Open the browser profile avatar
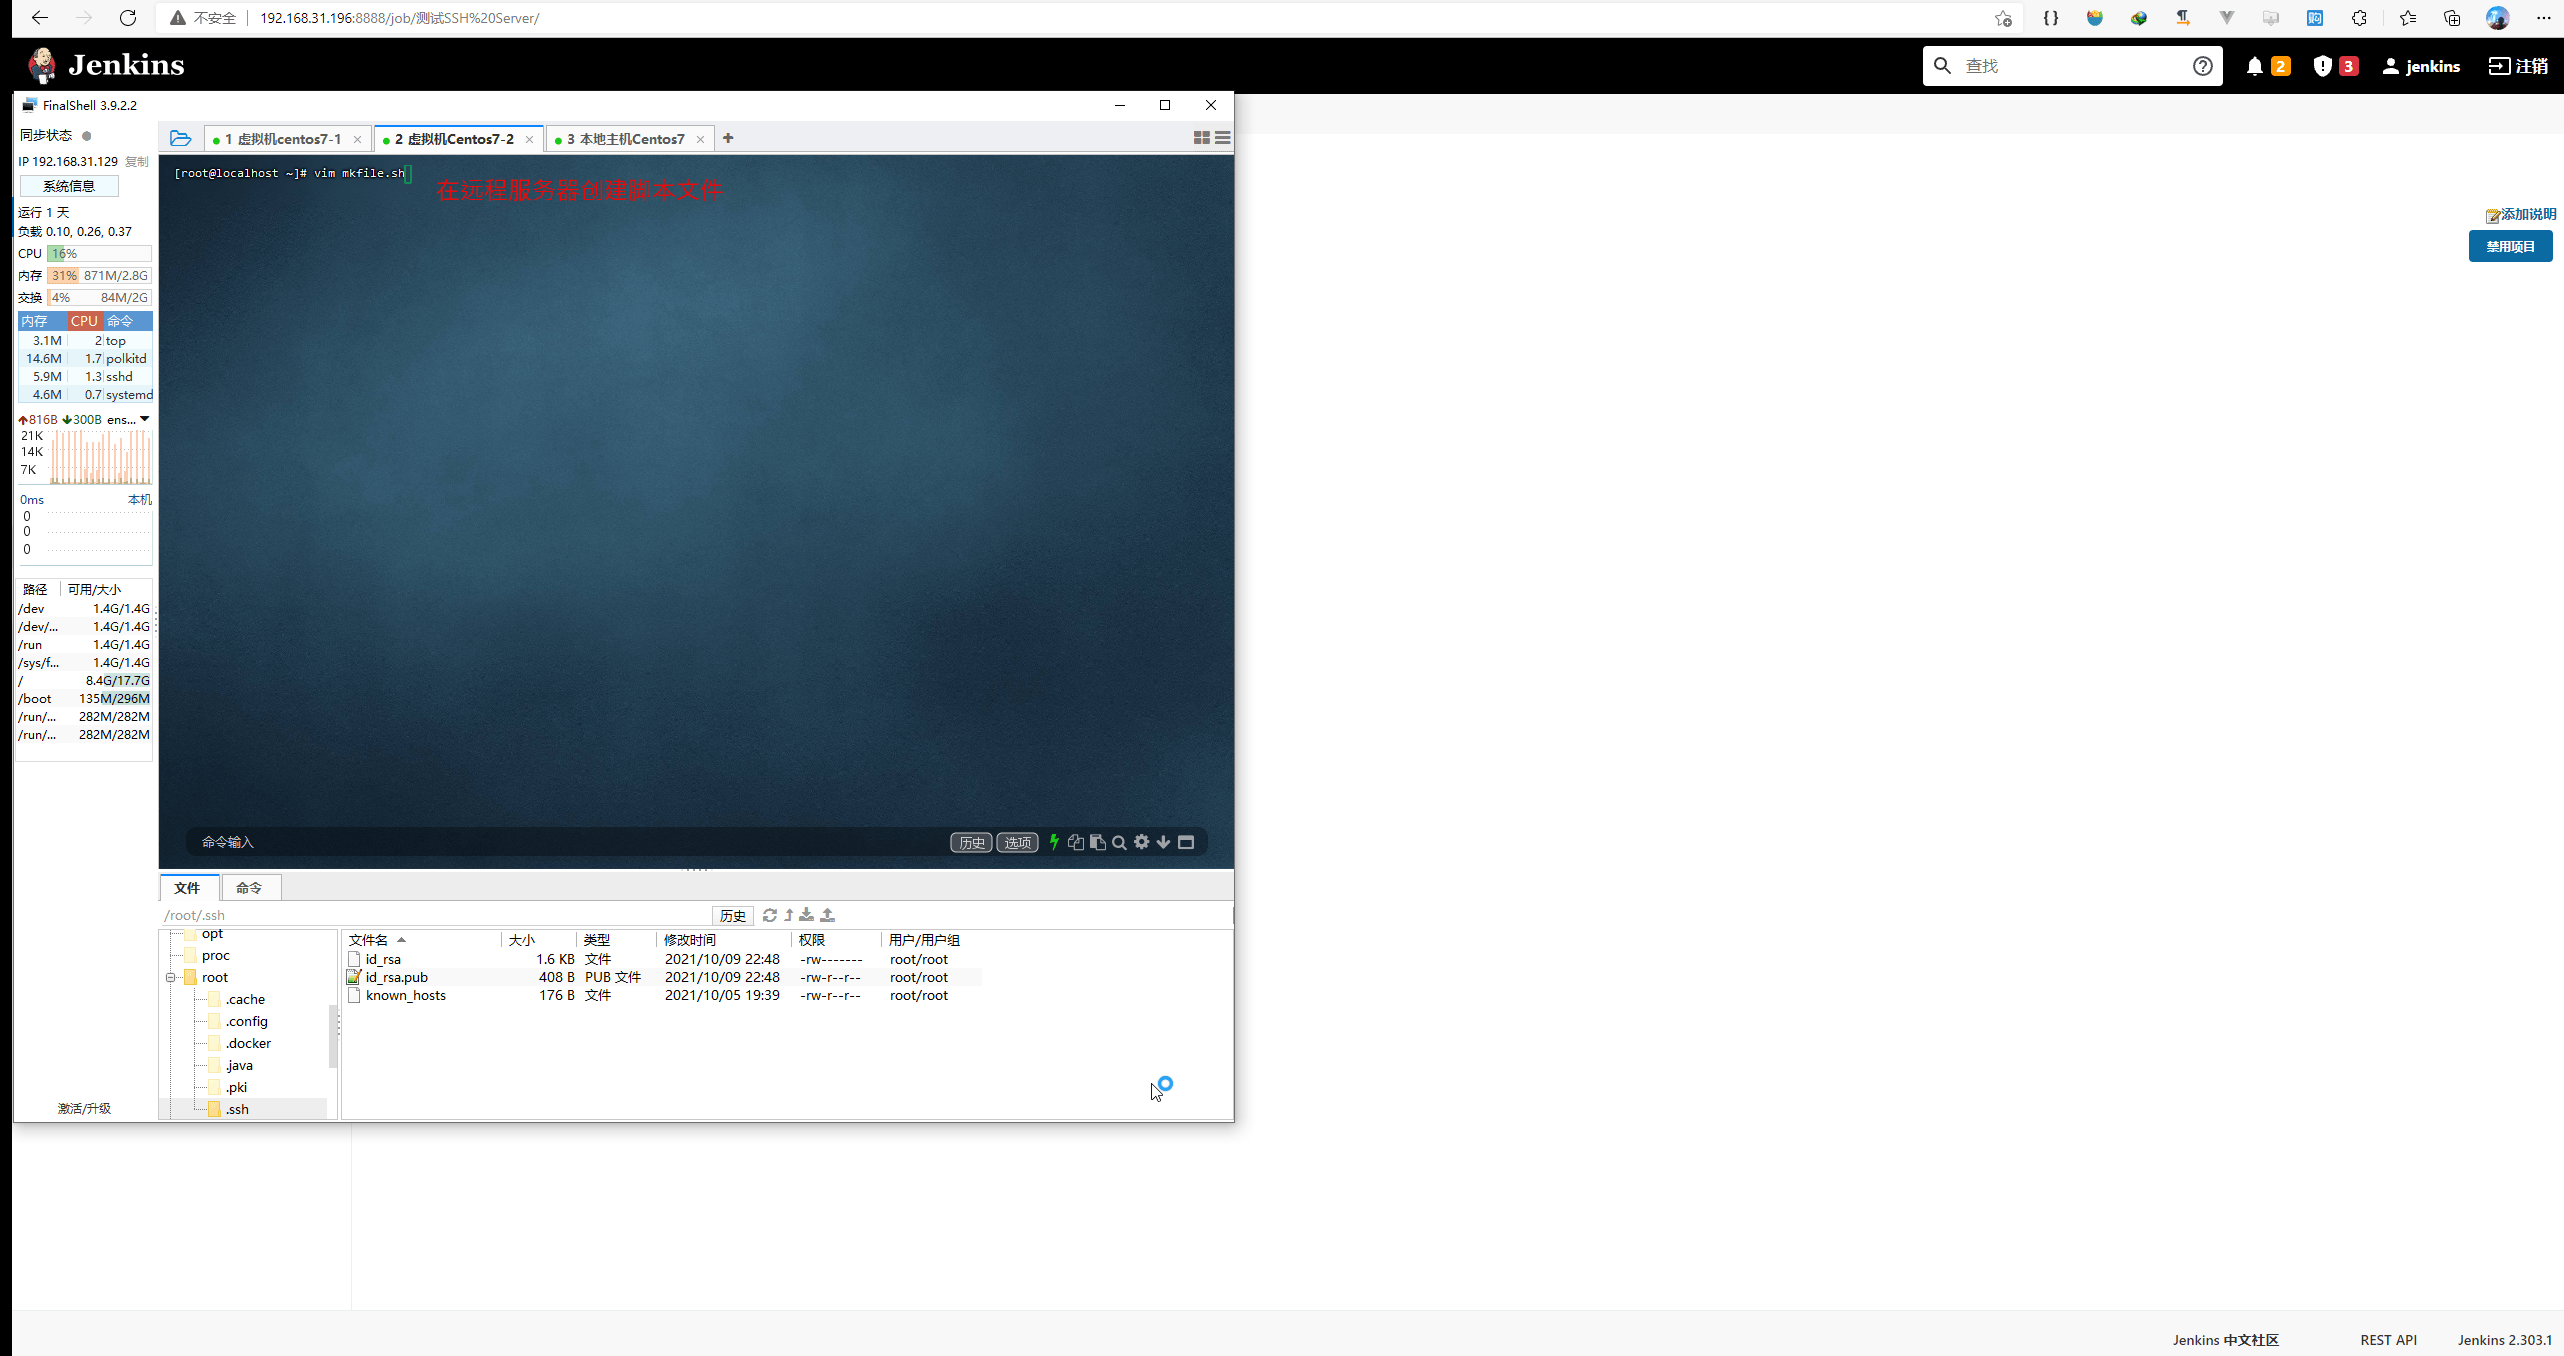Screen dimensions: 2564x1356 pyautogui.click(x=2498, y=18)
